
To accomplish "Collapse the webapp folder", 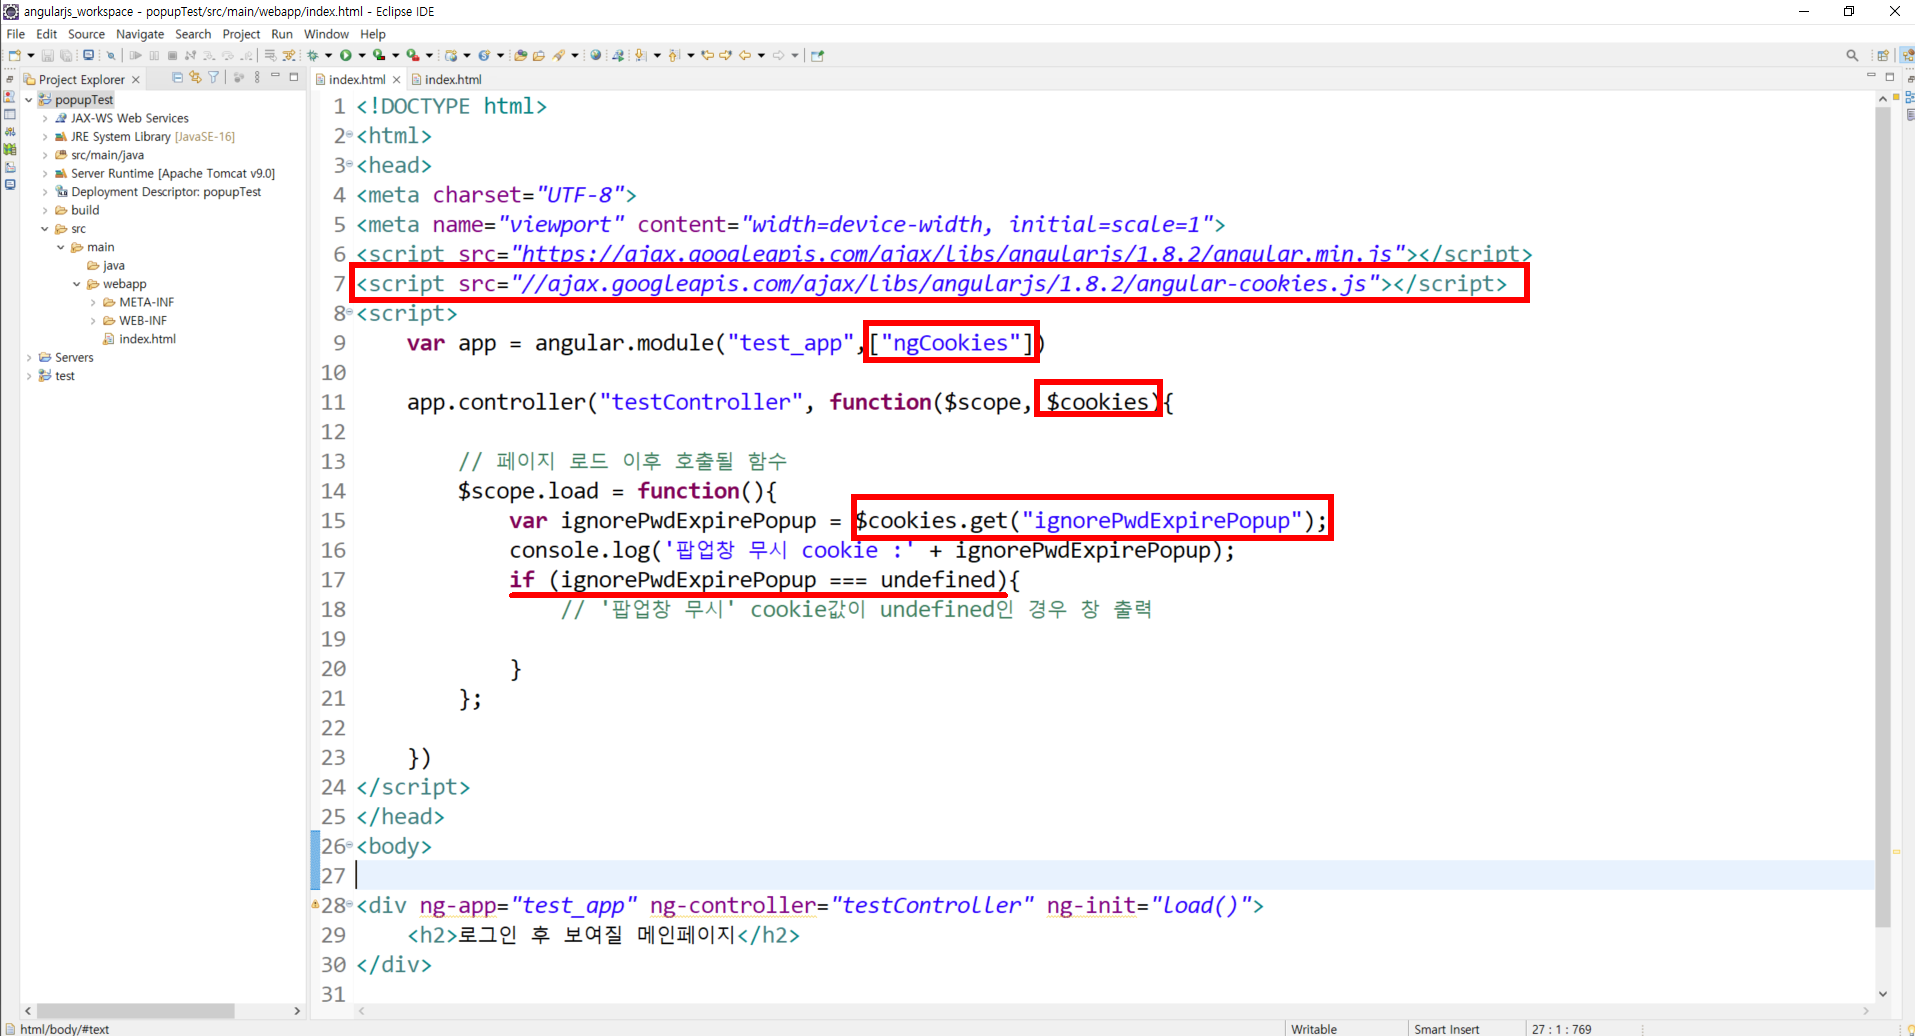I will [x=77, y=284].
